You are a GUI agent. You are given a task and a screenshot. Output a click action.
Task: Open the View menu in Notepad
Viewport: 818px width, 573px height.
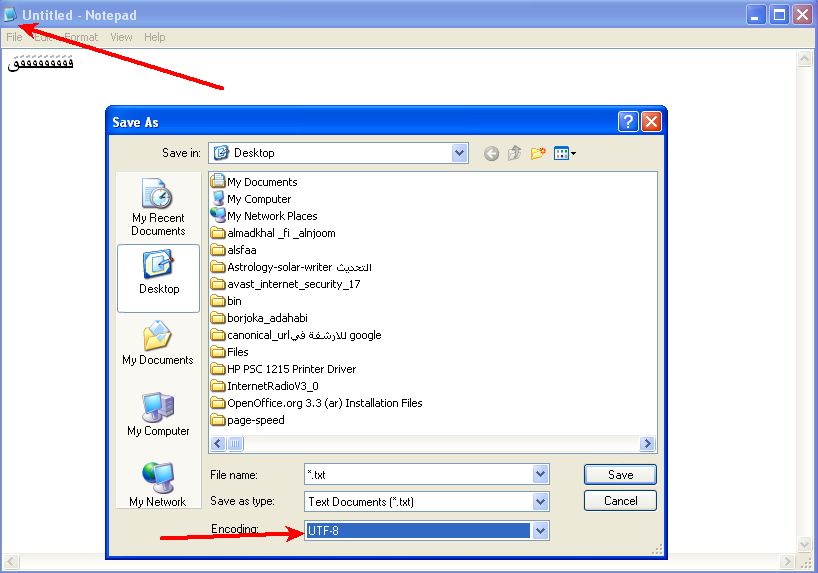[121, 37]
